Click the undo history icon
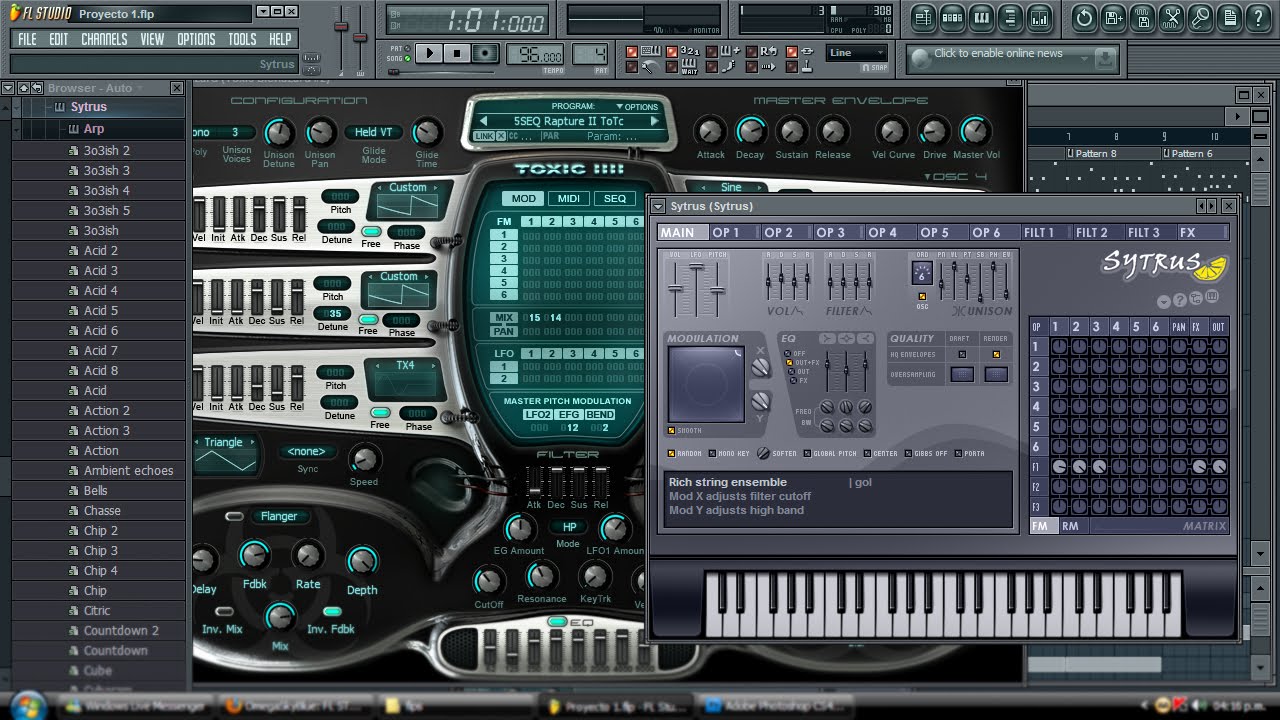The height and width of the screenshot is (720, 1280). pos(1085,18)
